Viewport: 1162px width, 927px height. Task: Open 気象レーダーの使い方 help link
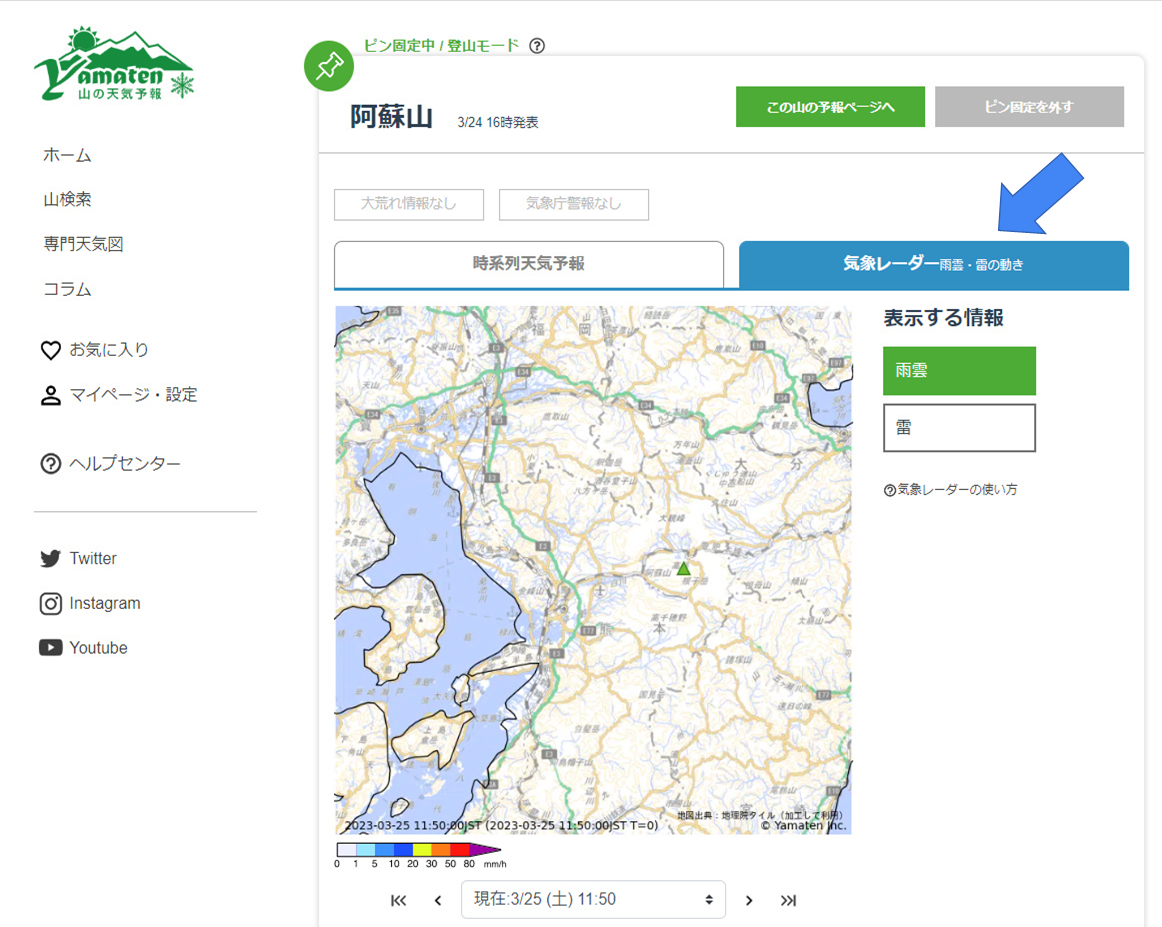pos(951,490)
